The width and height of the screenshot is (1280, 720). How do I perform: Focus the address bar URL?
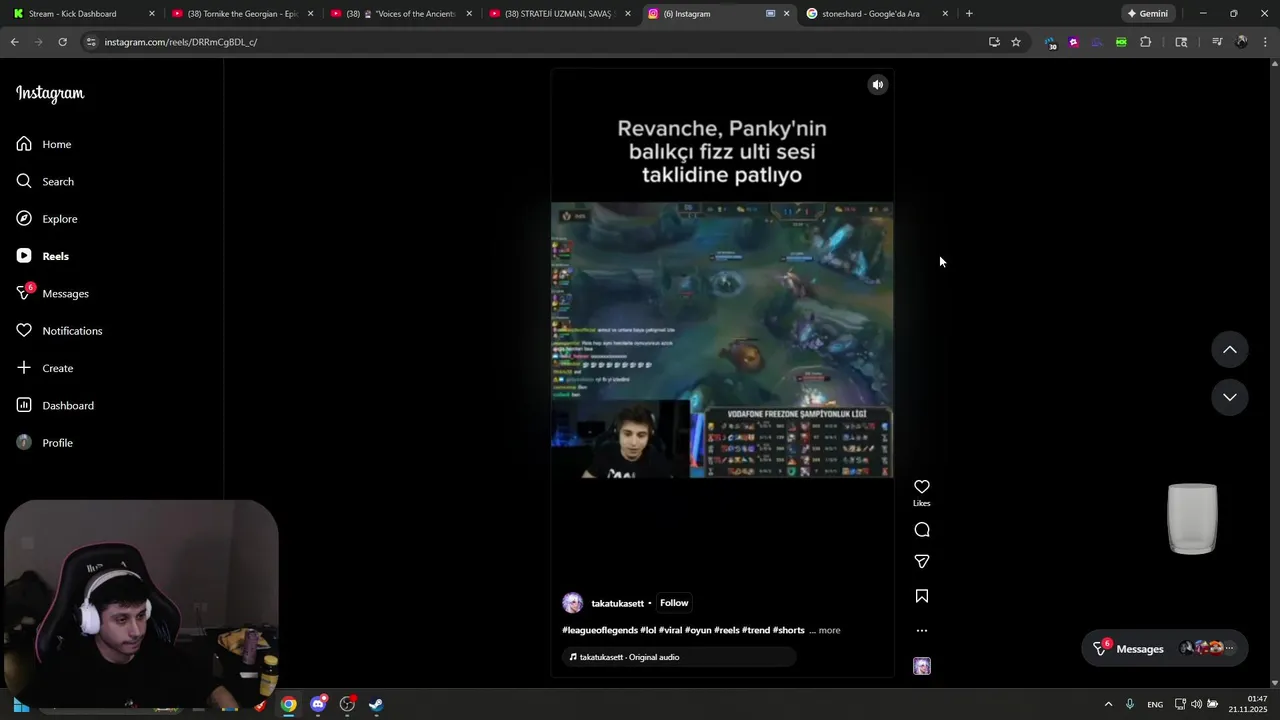click(x=181, y=42)
